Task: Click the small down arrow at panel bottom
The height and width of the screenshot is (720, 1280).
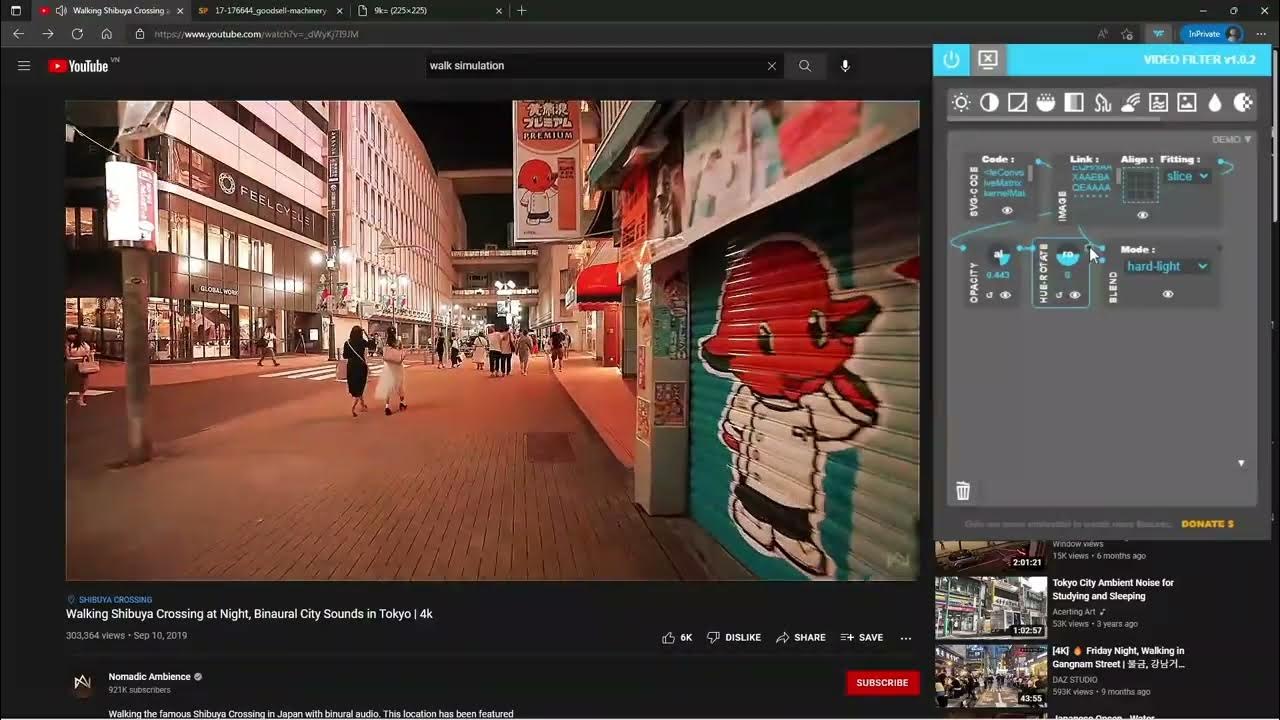Action: [1241, 463]
